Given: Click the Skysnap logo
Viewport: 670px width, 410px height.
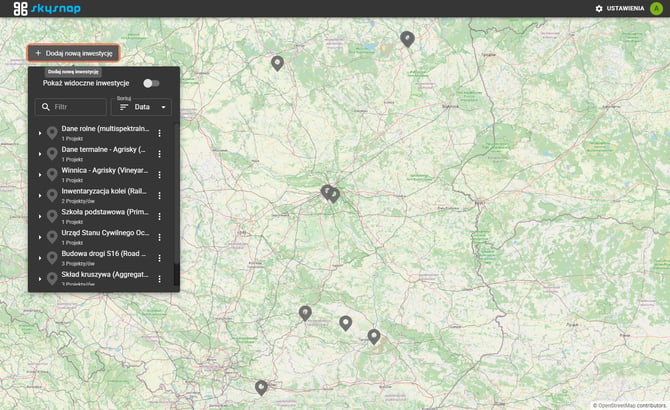Looking at the screenshot, I should tap(47, 8).
